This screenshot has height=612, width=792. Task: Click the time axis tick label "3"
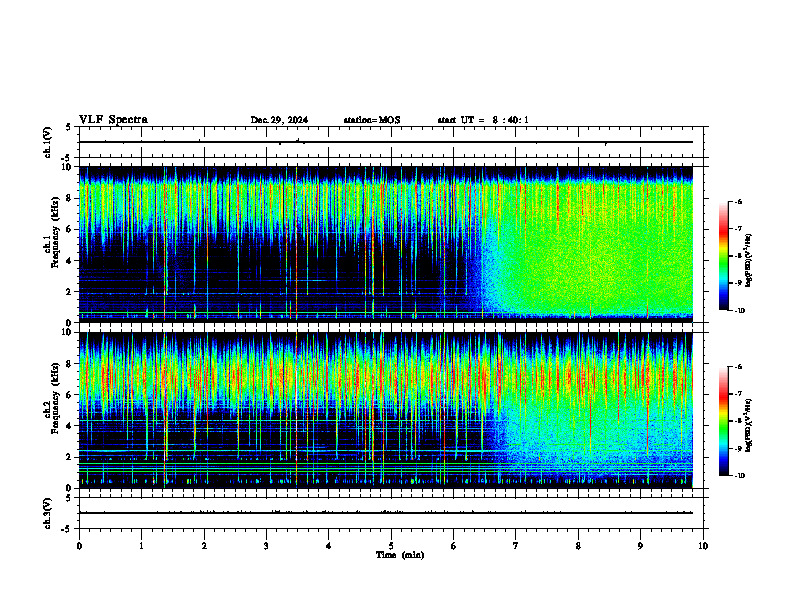click(x=266, y=546)
